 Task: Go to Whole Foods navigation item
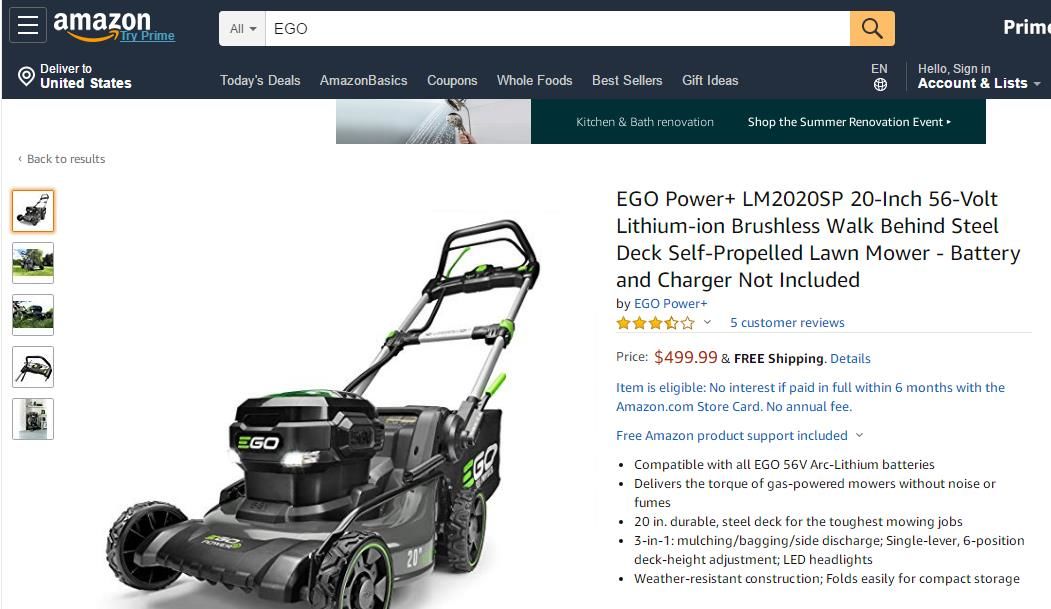[534, 80]
